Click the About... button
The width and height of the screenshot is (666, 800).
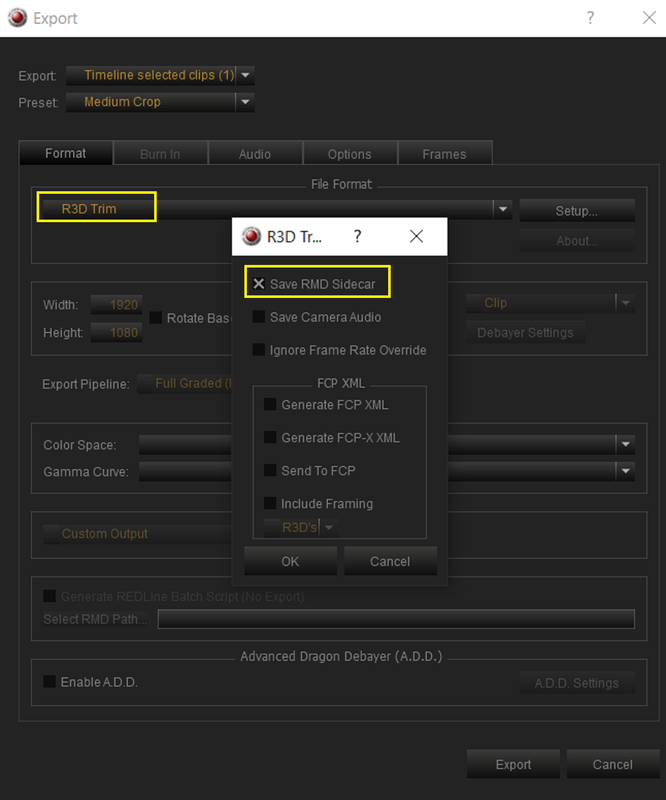pyautogui.click(x=577, y=240)
